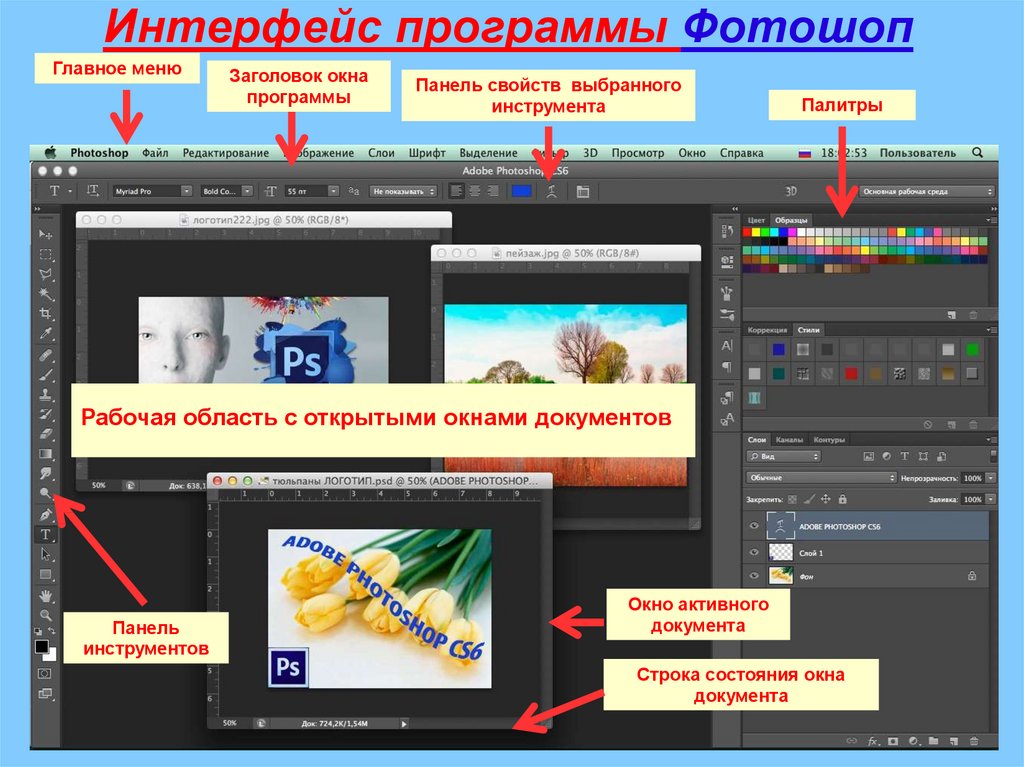The height and width of the screenshot is (767, 1024).
Task: Select the Pen tool
Action: 45,515
